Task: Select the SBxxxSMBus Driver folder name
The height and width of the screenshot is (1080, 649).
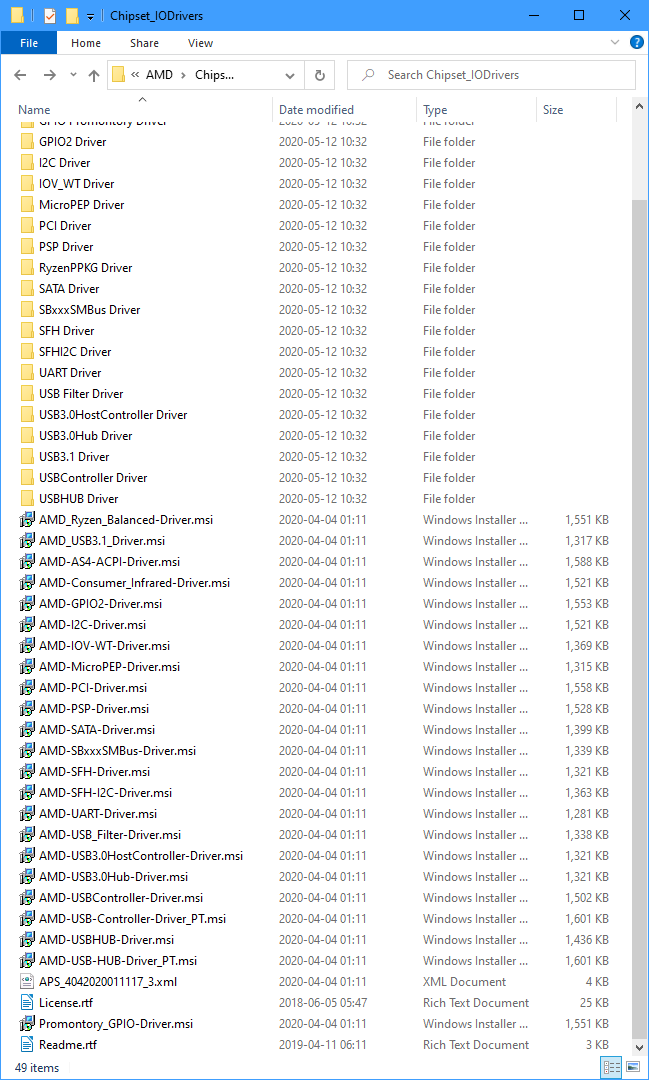Action: 90,310
